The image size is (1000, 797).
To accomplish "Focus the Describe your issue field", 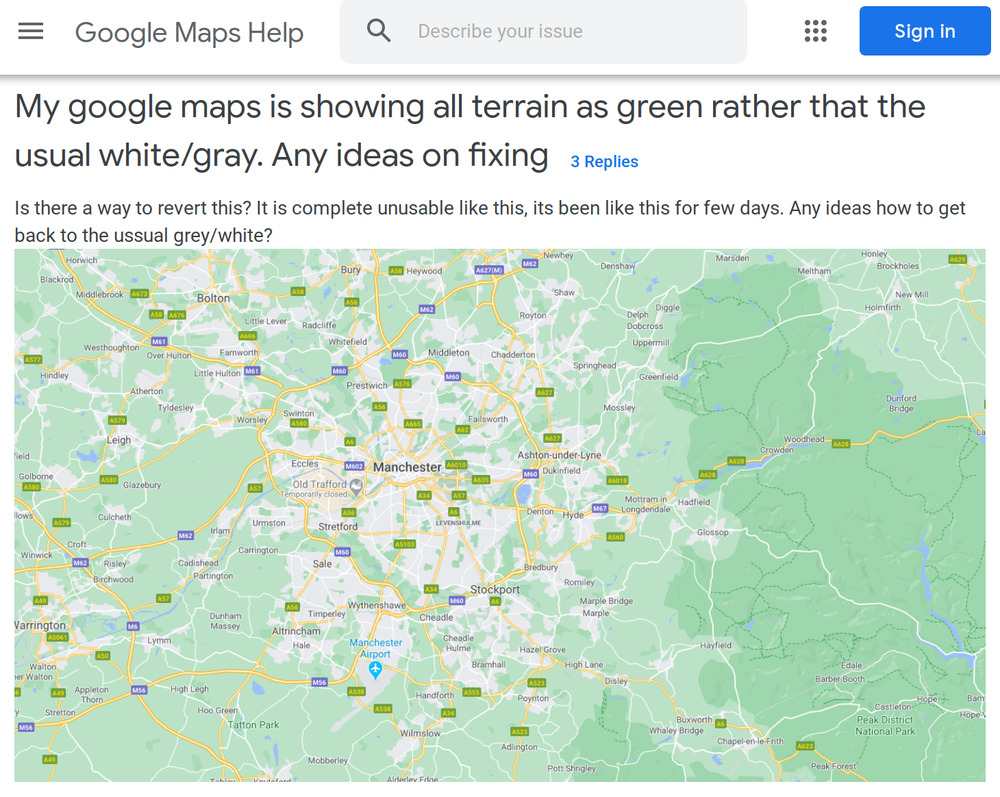I will point(543,31).
